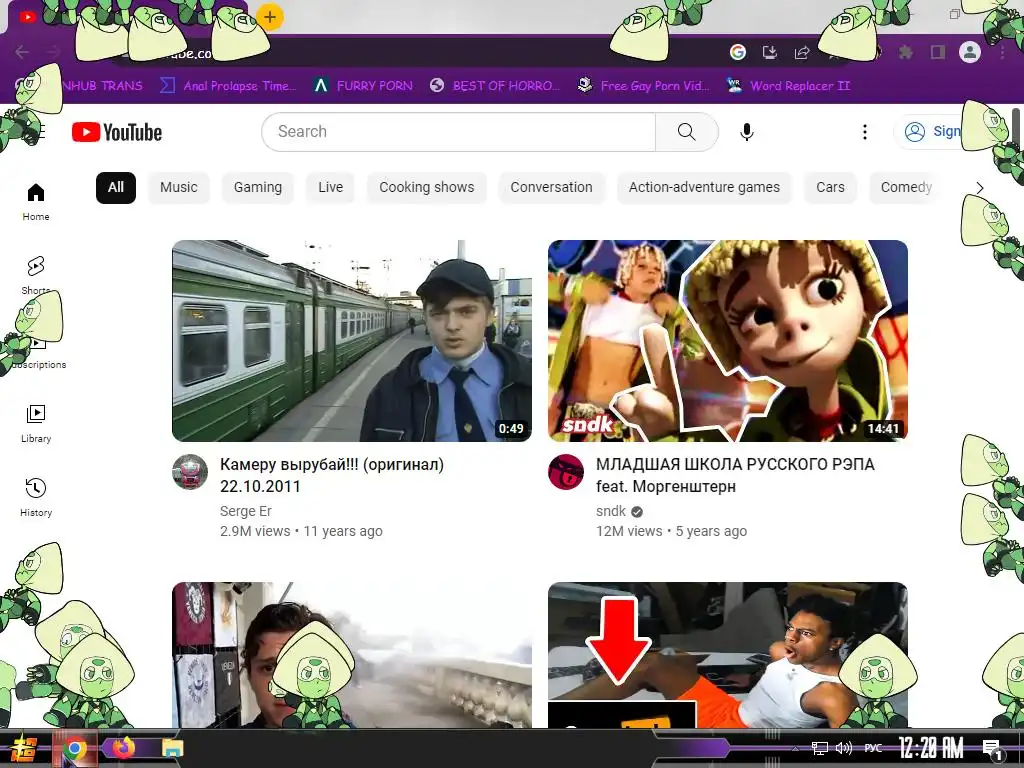
Task: Open the volume tray icon
Action: (844, 748)
